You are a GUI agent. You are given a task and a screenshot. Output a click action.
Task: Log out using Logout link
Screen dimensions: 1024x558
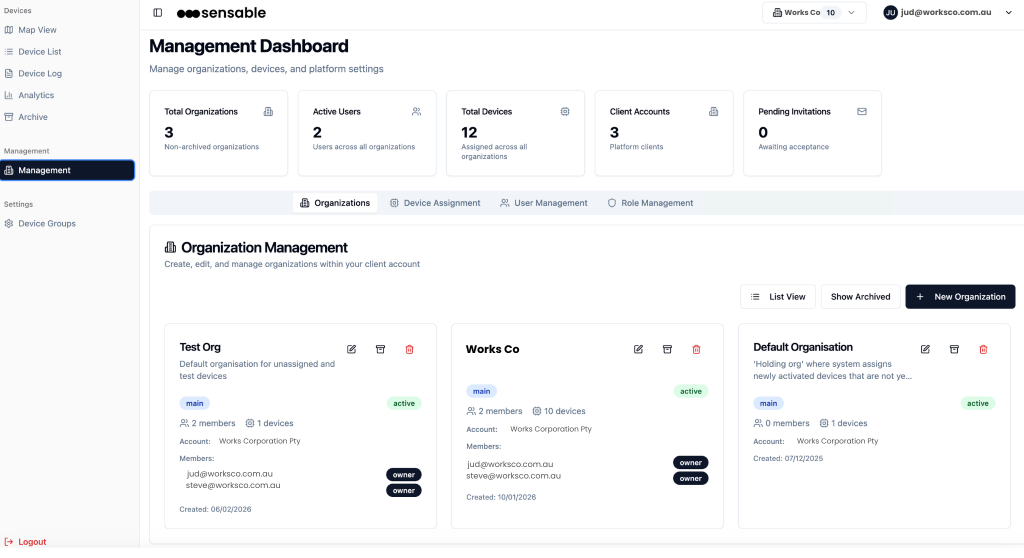pyautogui.click(x=25, y=542)
